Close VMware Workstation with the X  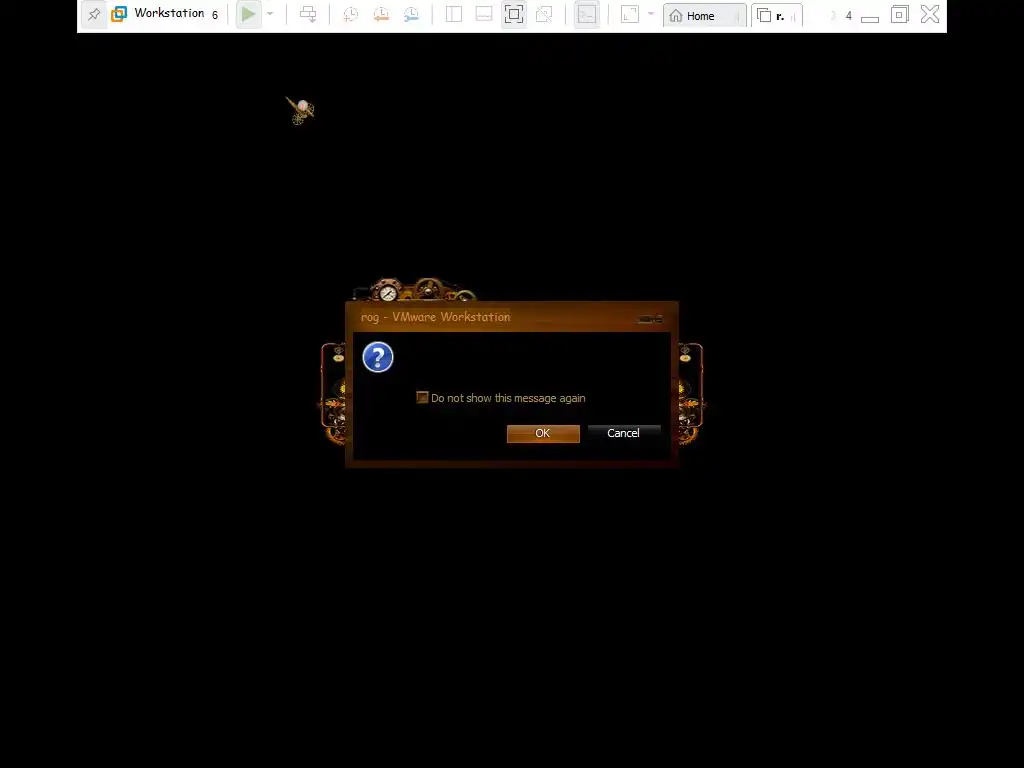(930, 14)
